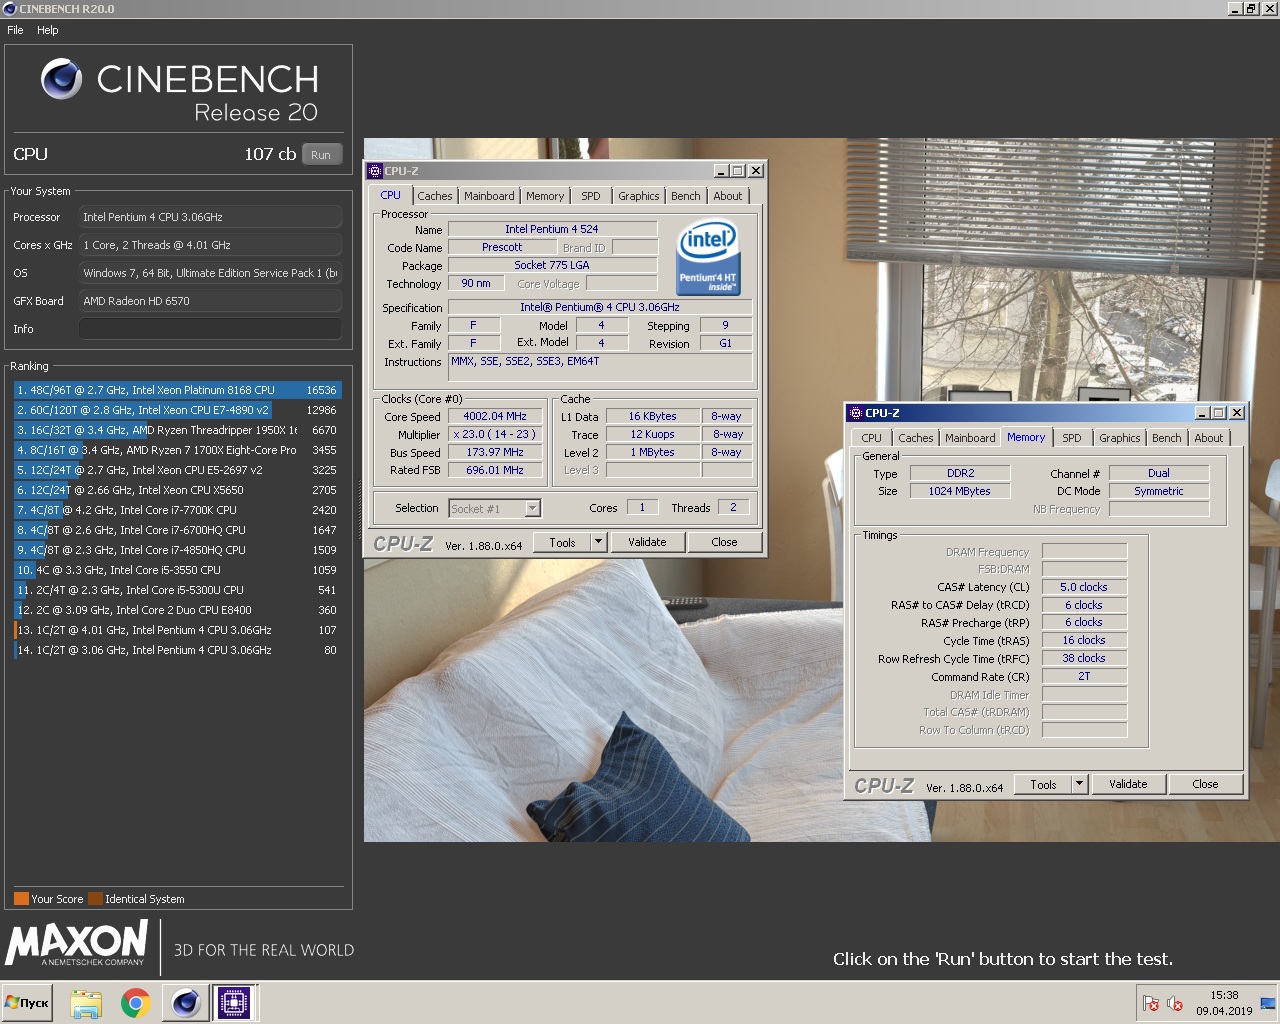Open About tab in first CPU-Z window
This screenshot has width=1280, height=1024.
tap(728, 196)
